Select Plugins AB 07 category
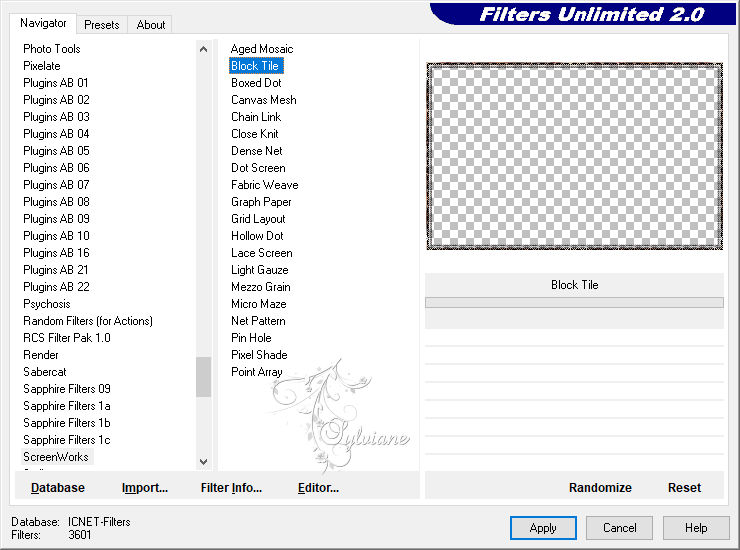The height and width of the screenshot is (550, 740). tap(56, 185)
